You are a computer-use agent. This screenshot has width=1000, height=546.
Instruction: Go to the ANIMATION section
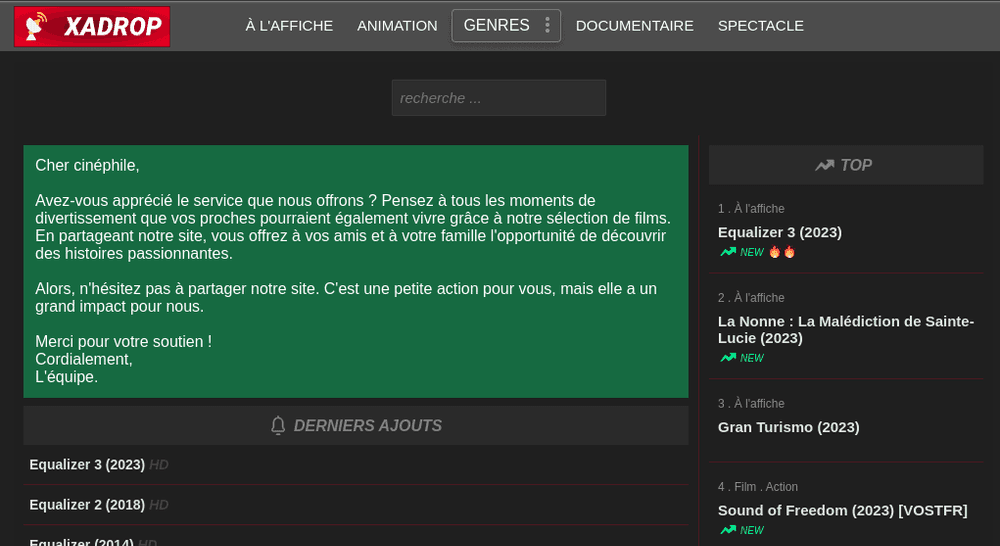pyautogui.click(x=397, y=26)
